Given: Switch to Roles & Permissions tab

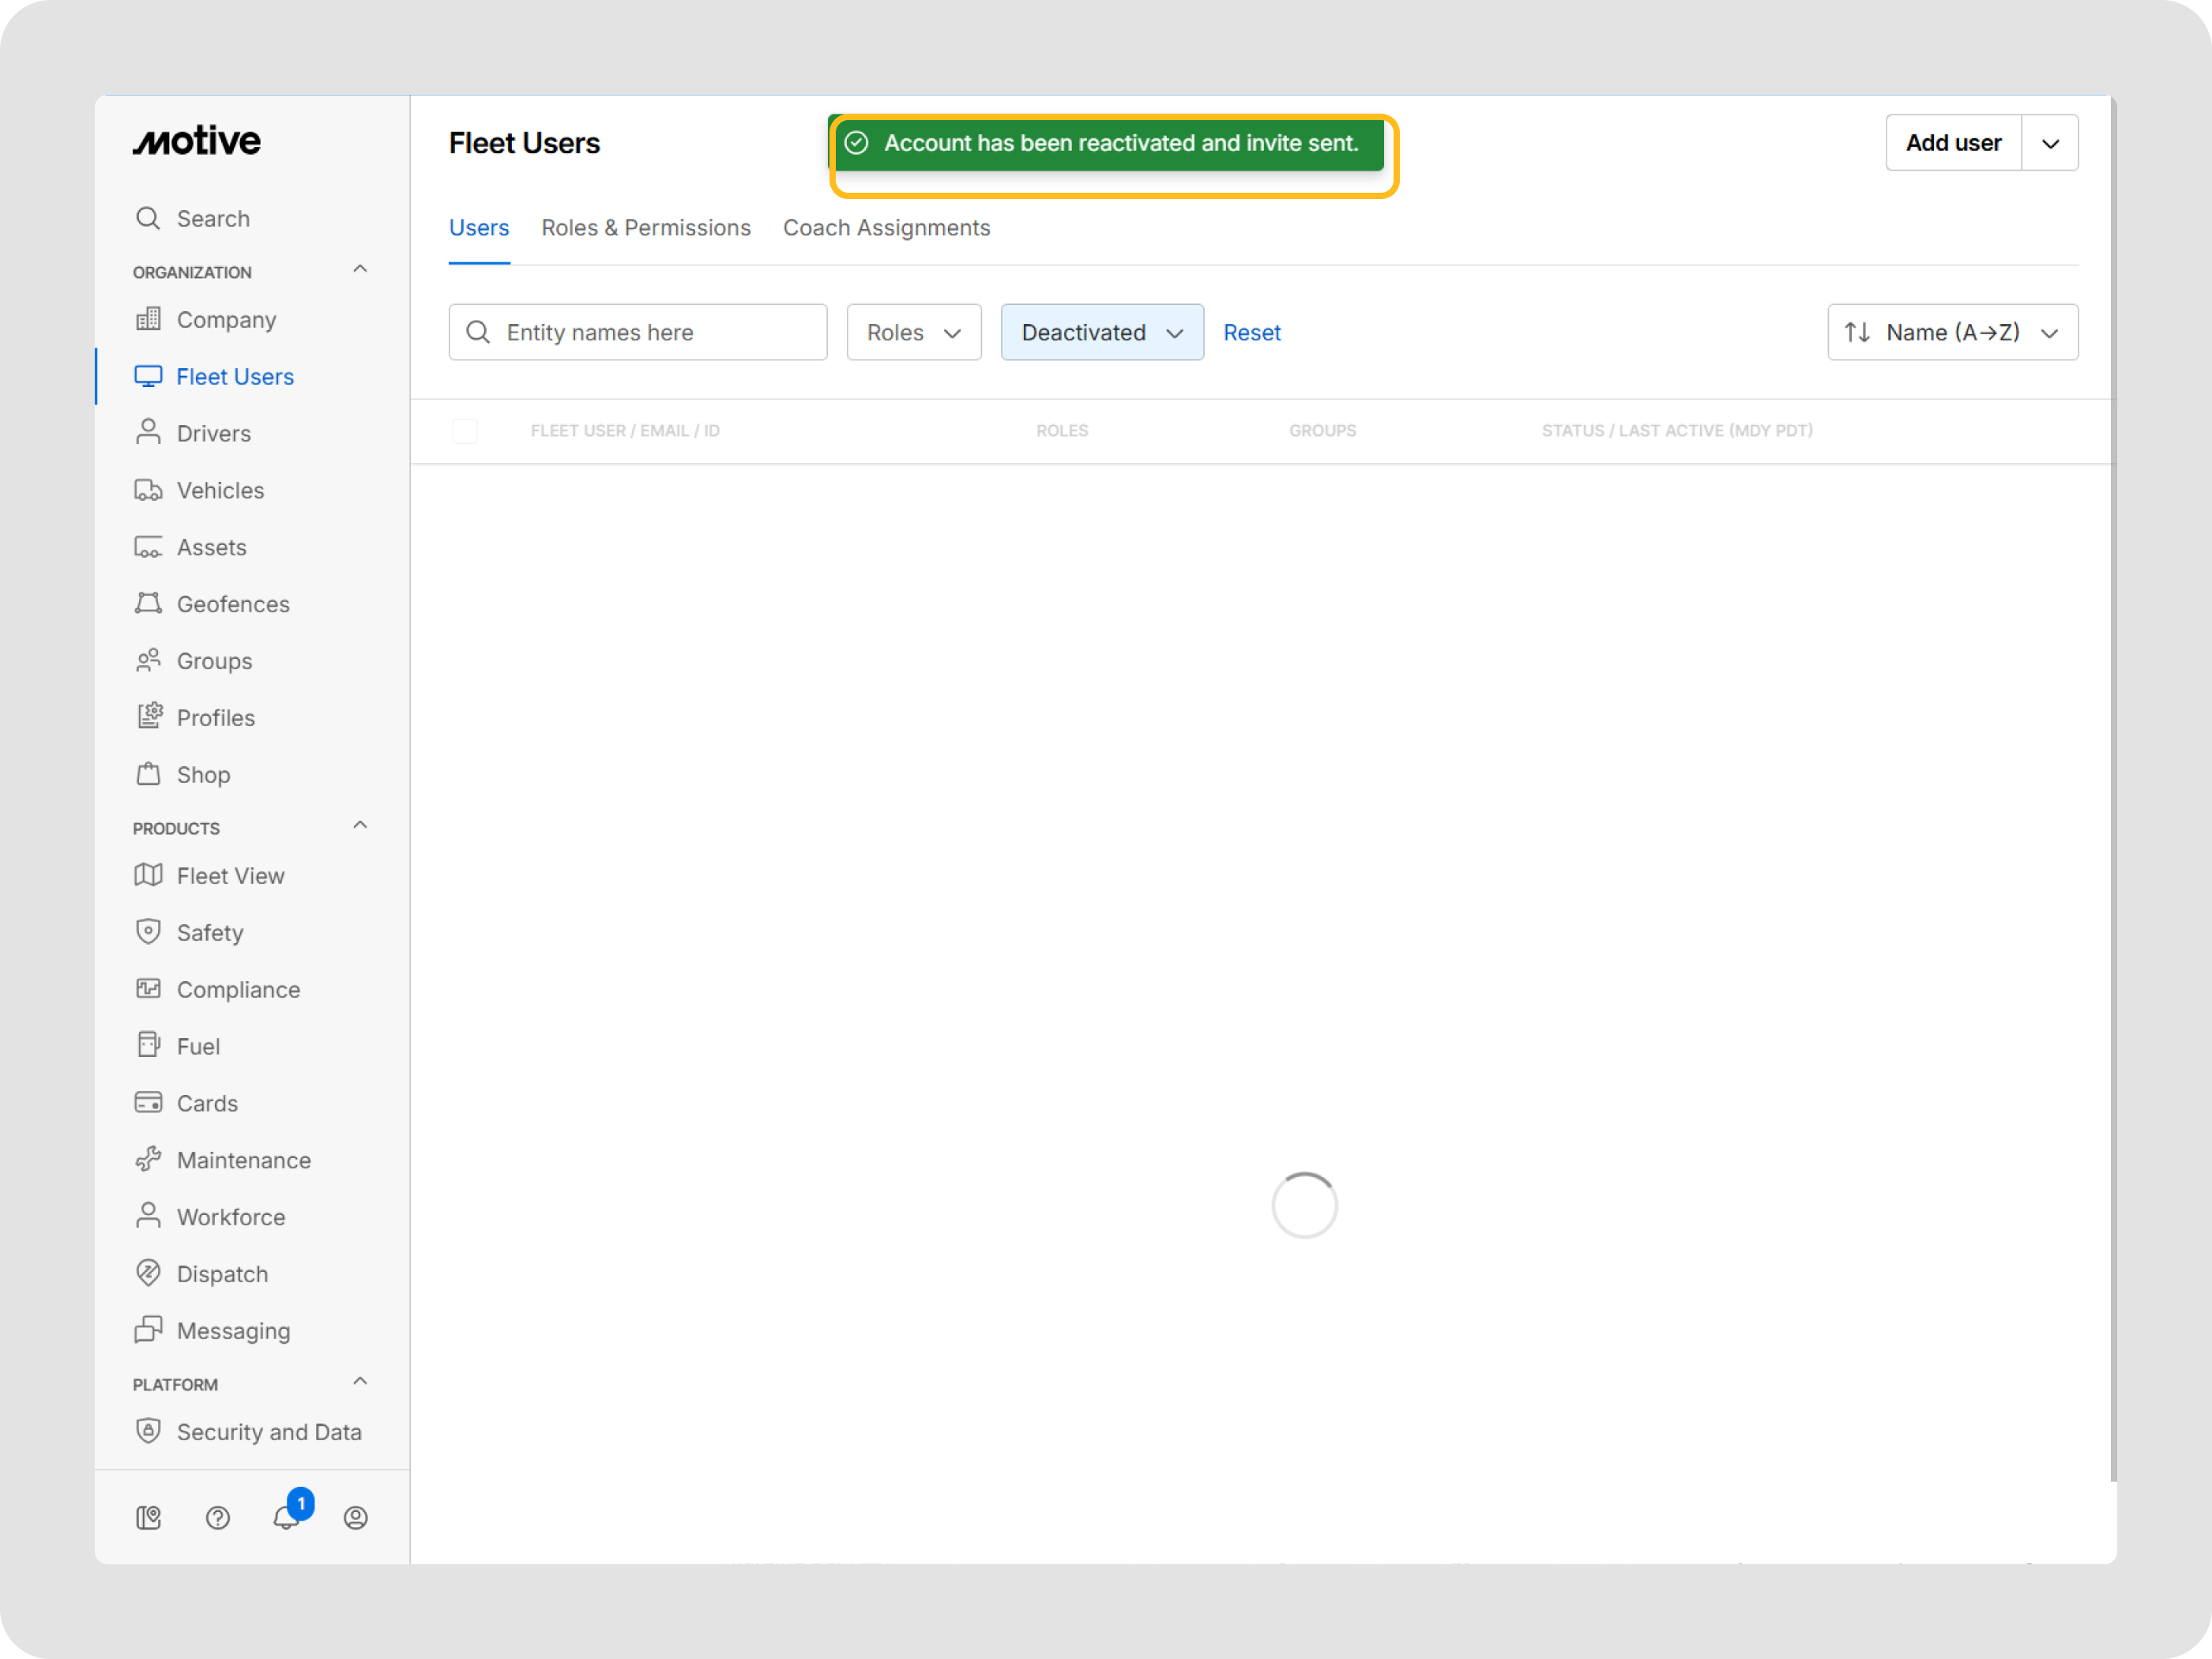Looking at the screenshot, I should click(x=645, y=228).
